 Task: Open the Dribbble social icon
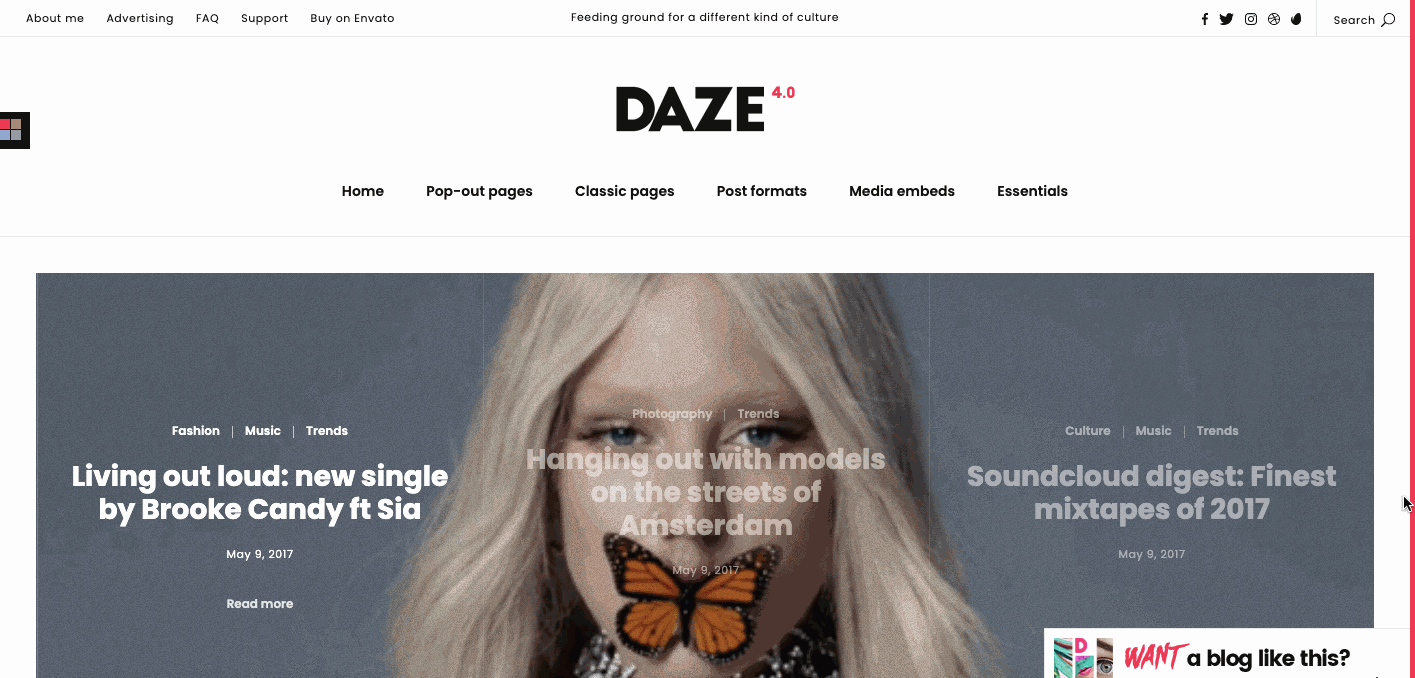pyautogui.click(x=1274, y=19)
